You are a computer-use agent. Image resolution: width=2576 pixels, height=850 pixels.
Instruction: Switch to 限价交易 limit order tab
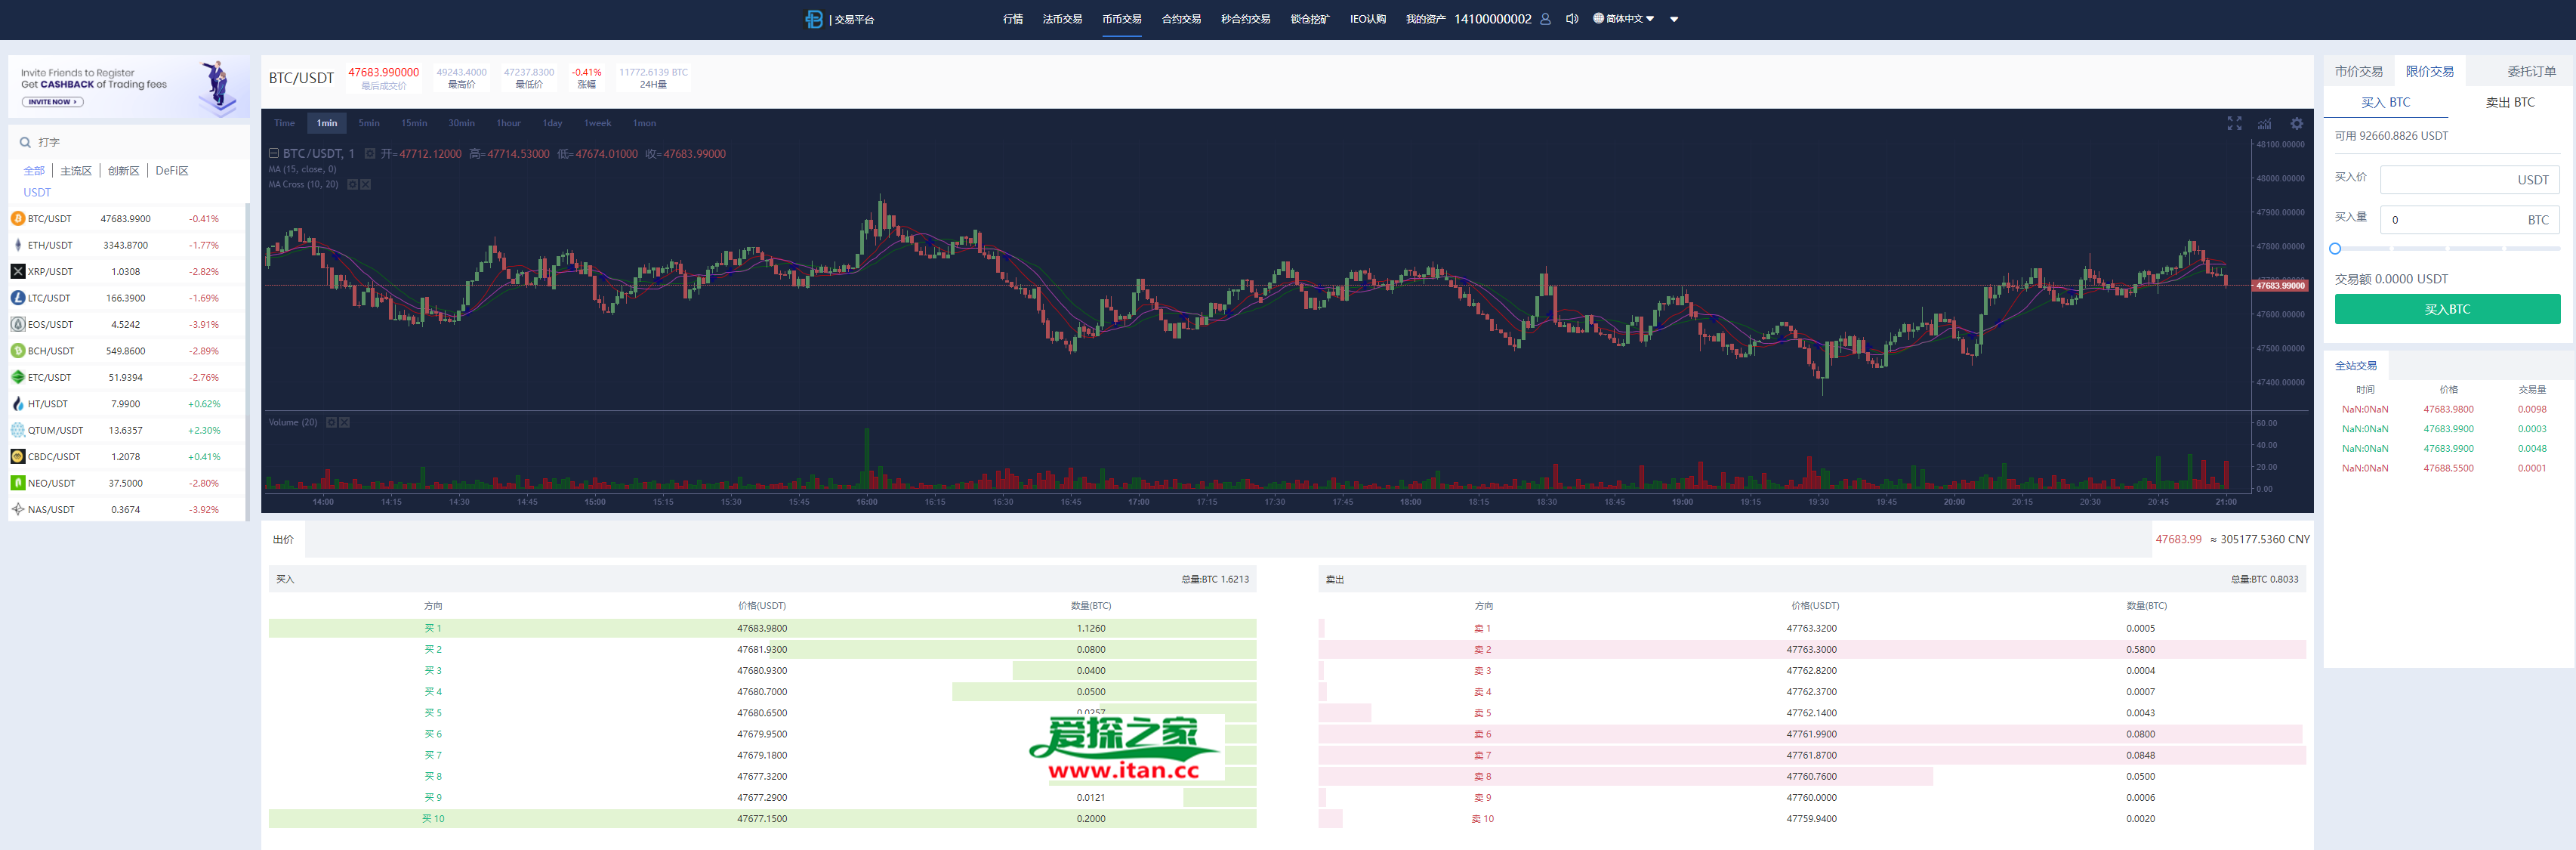coord(2430,71)
